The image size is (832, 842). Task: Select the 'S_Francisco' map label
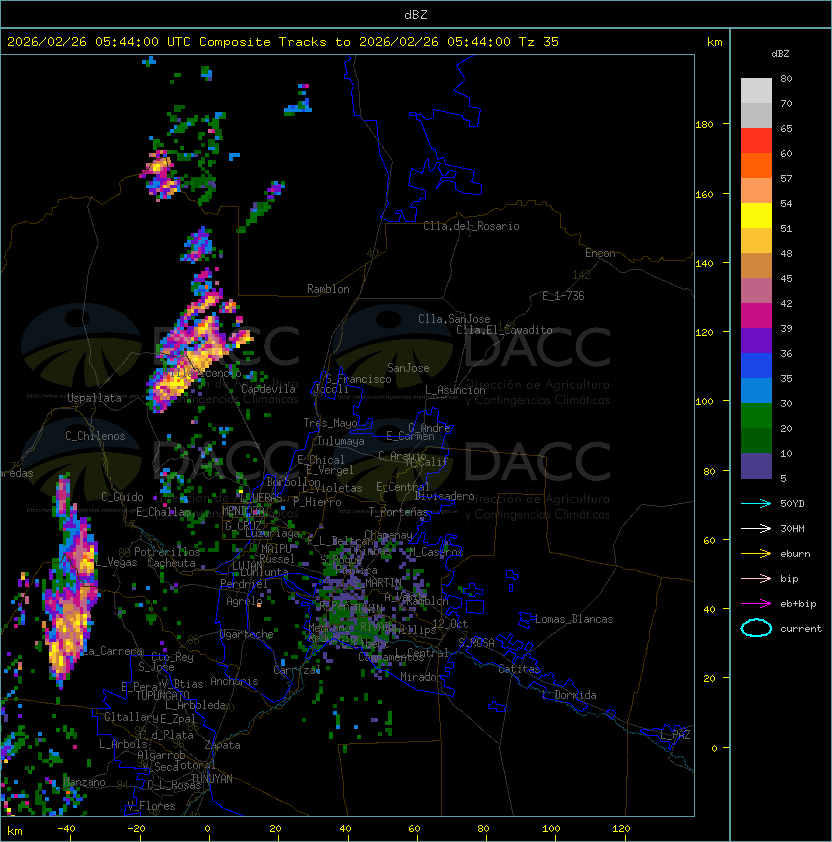358,379
